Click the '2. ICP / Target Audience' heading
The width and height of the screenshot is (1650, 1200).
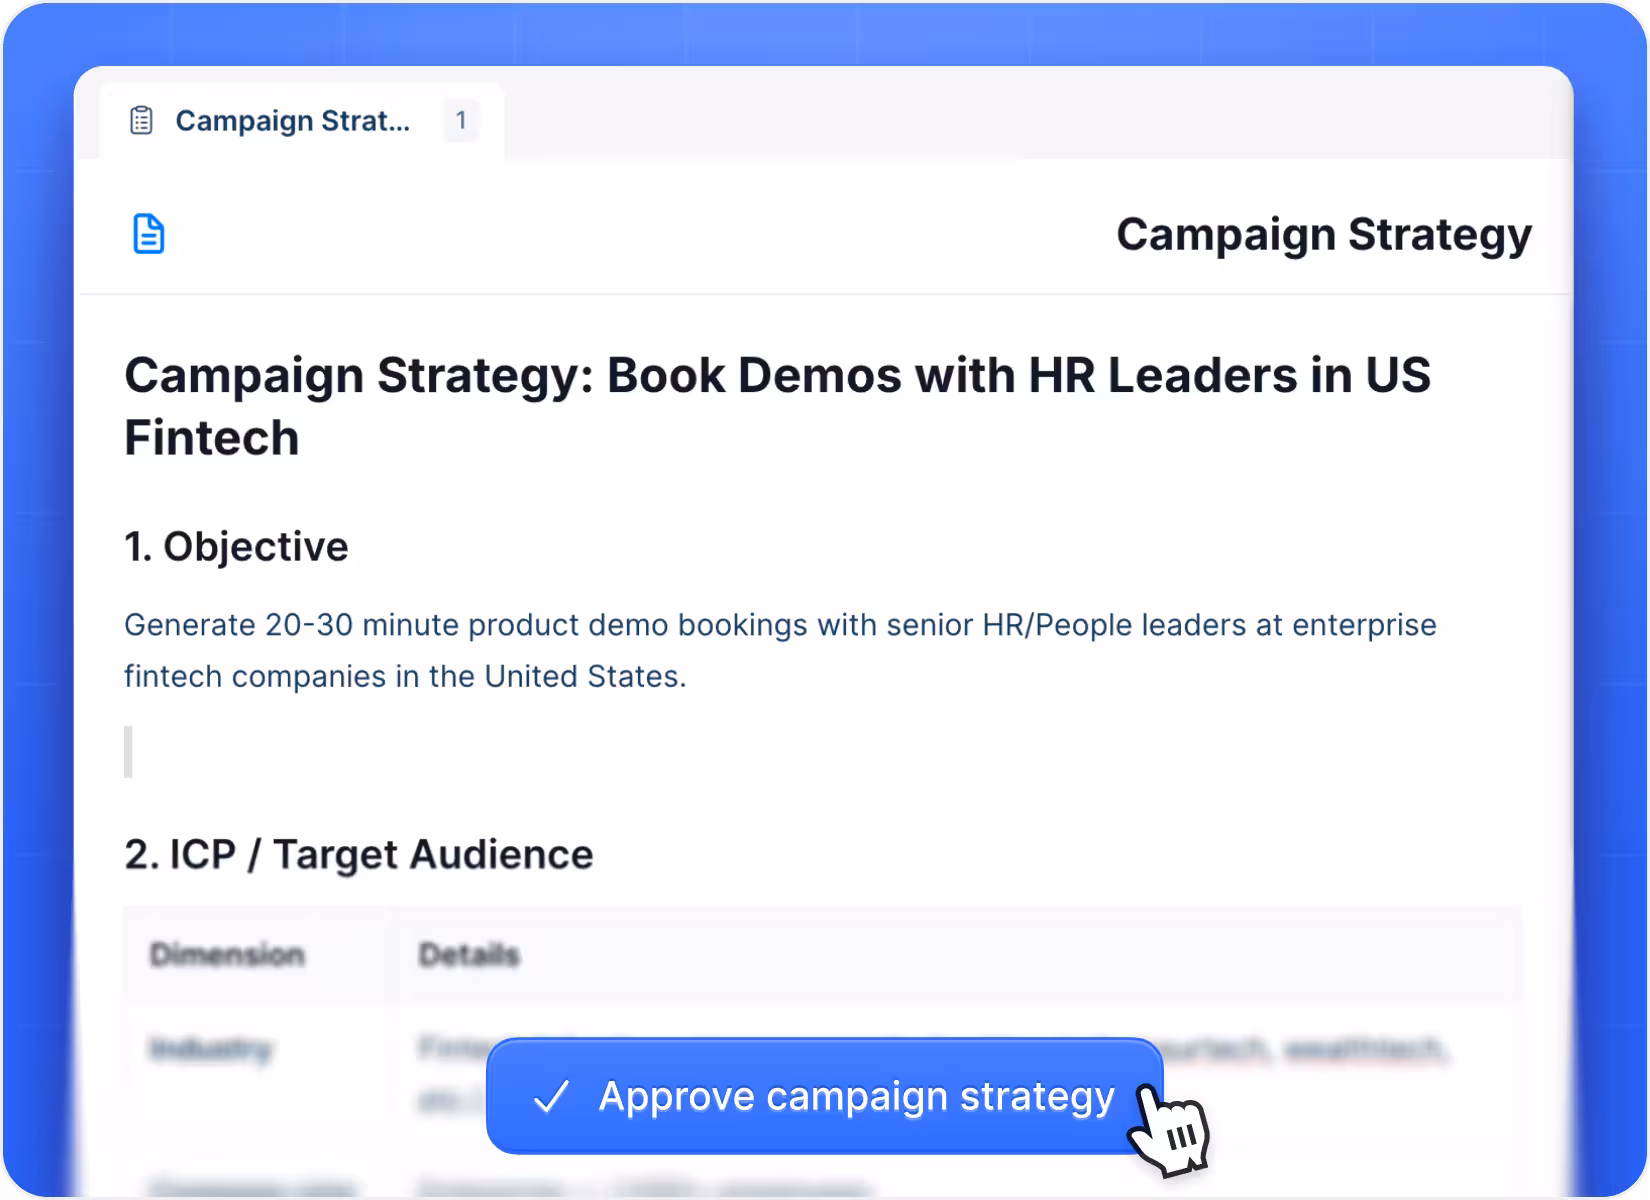click(358, 855)
